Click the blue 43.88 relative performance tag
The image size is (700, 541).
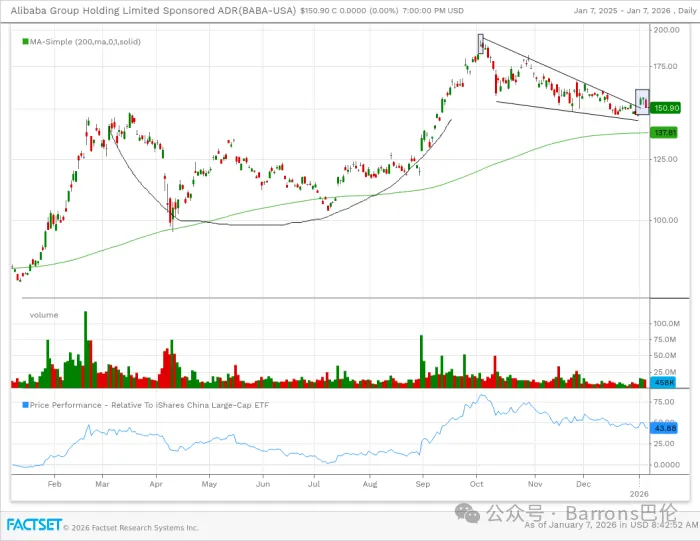pos(664,428)
